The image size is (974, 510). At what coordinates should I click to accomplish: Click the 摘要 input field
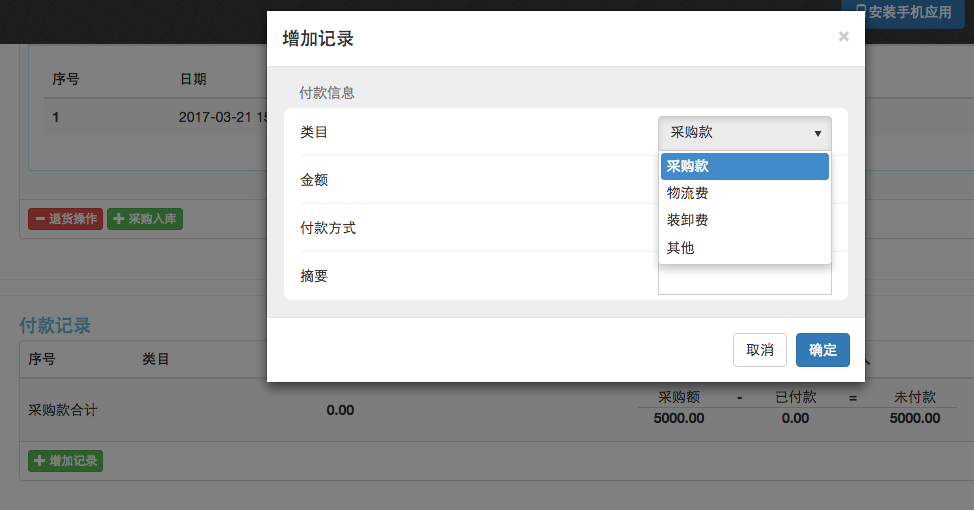pos(744,282)
